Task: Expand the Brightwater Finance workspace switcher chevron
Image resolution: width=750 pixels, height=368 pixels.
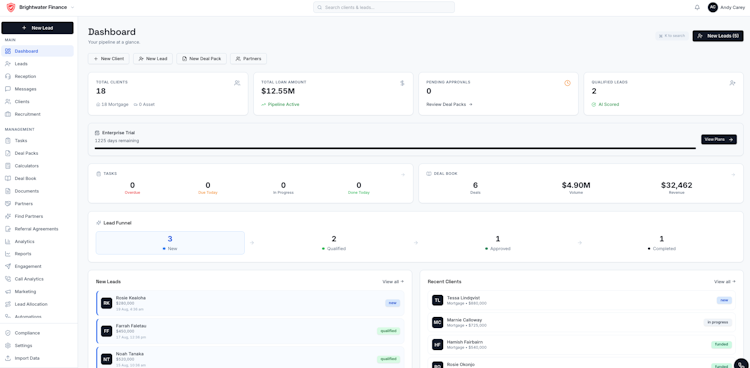Action: (x=72, y=8)
